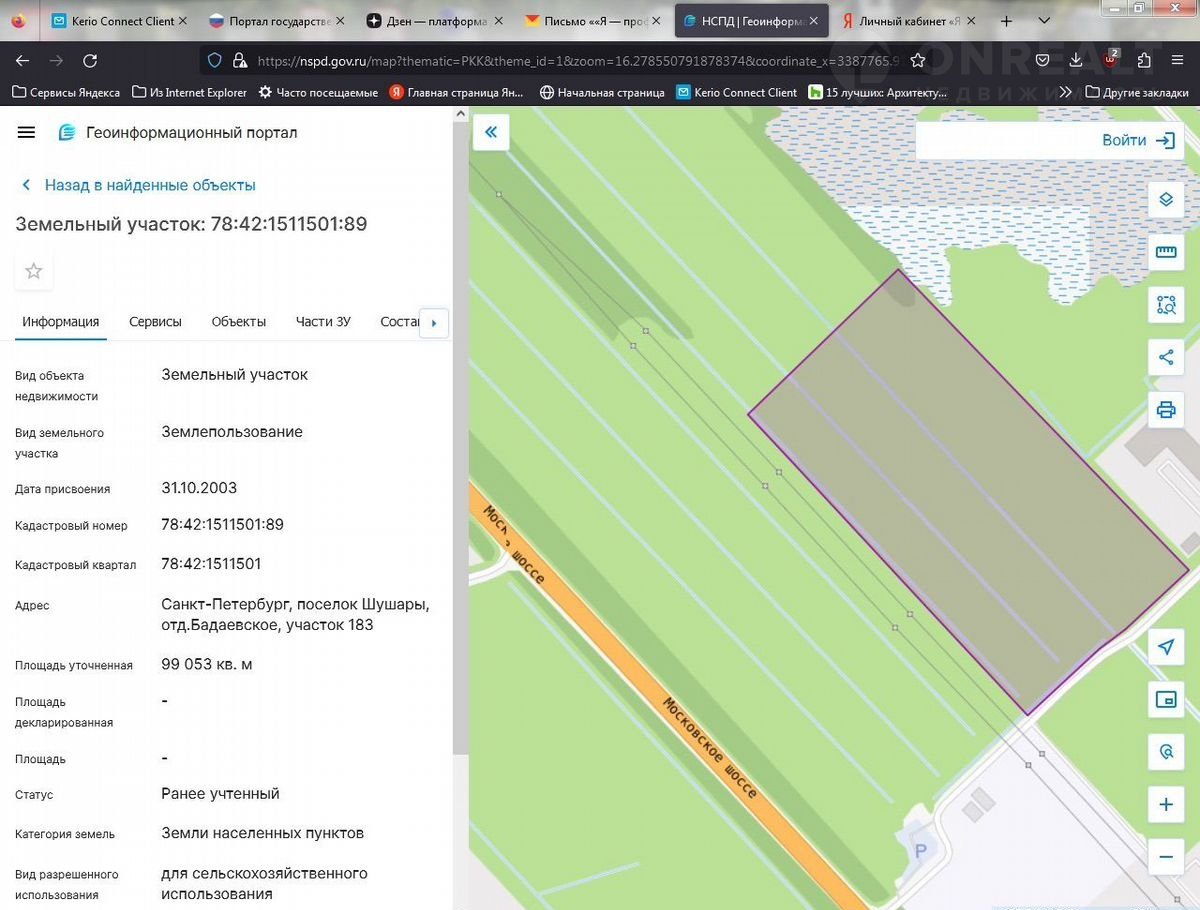Open the hamburger main menu
Screen dimensions: 1200x910
tap(27, 133)
